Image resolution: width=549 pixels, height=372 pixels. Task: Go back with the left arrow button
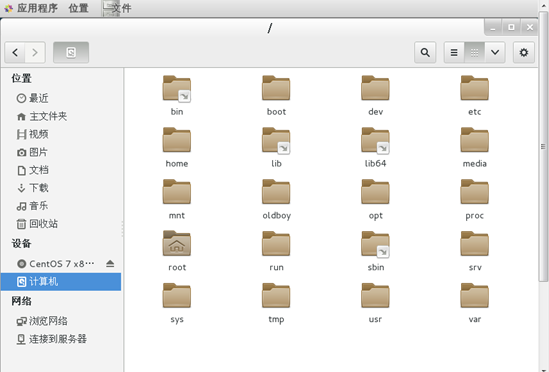(x=15, y=53)
